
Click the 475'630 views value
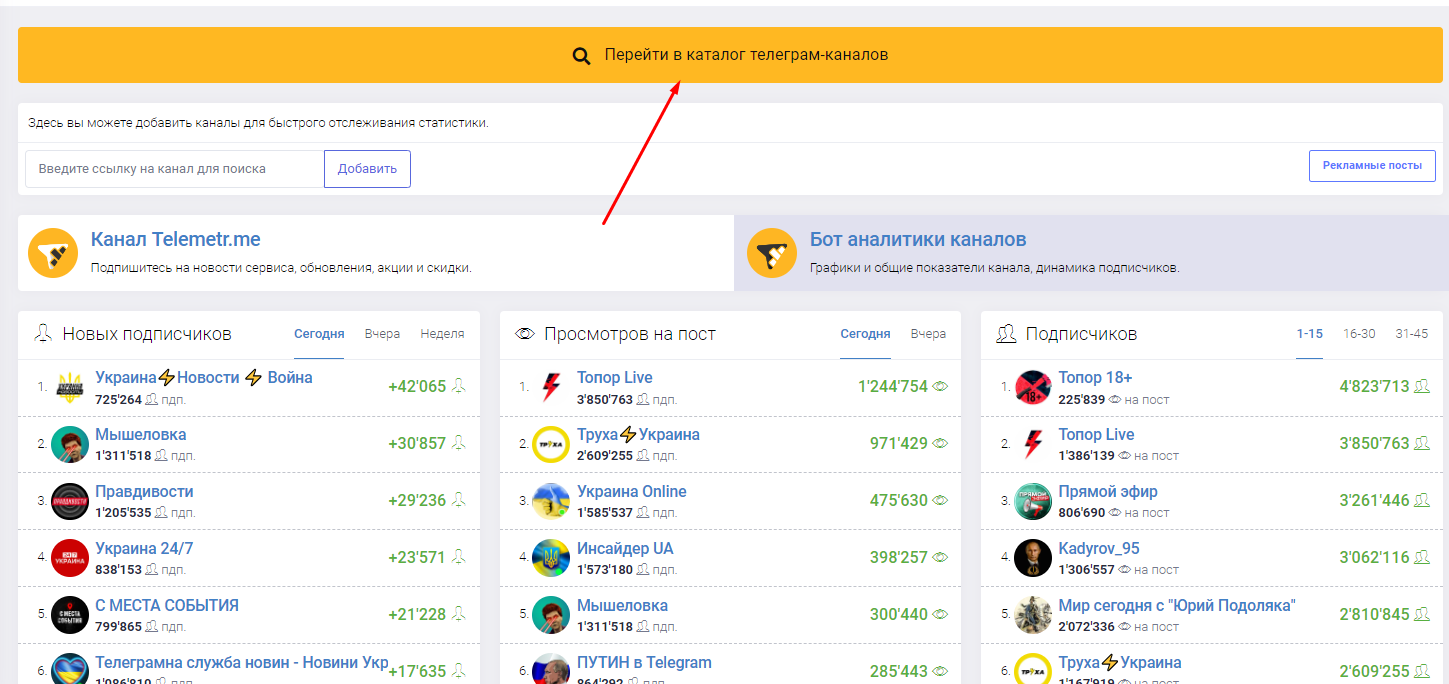(x=899, y=500)
